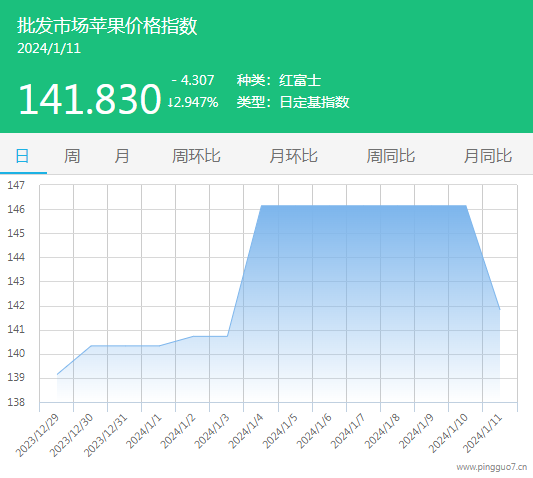The width and height of the screenshot is (533, 478).
Task: Click the down arrow beside 2.947%
Action: click(x=170, y=102)
